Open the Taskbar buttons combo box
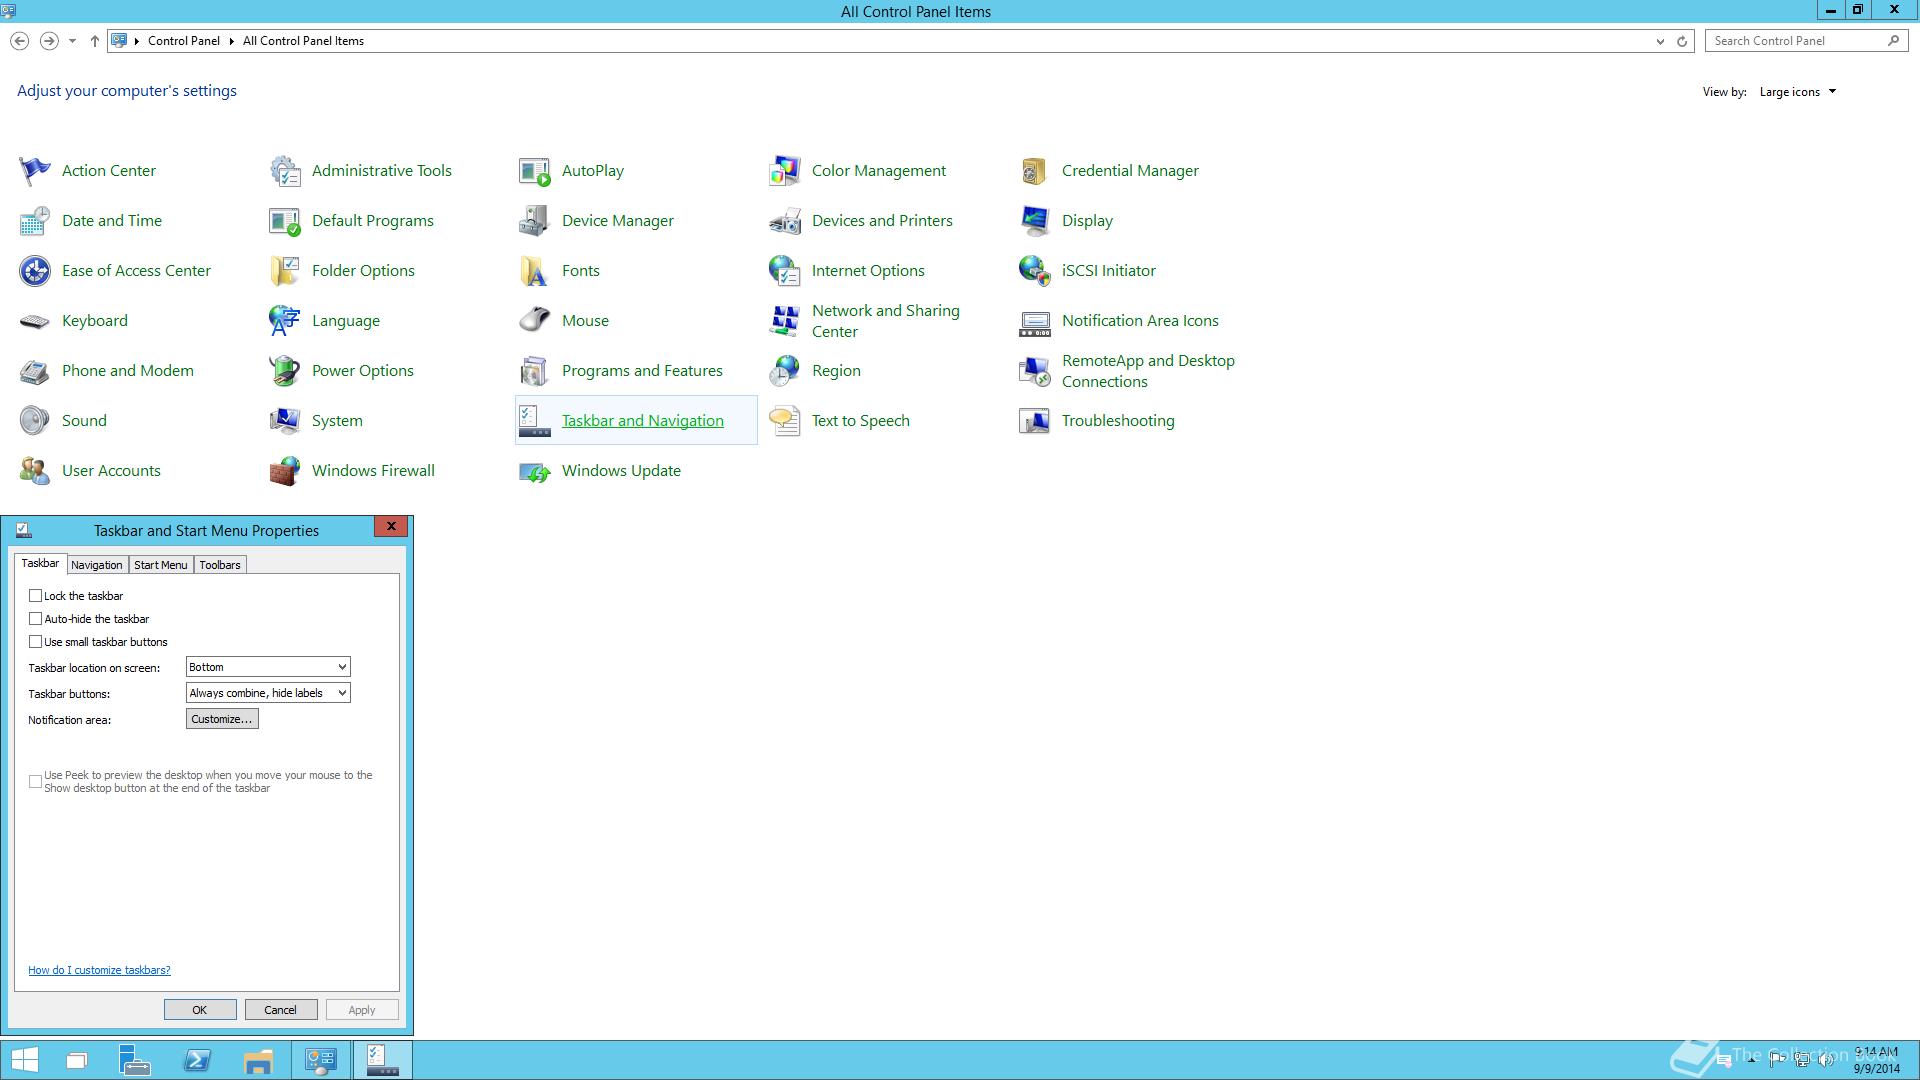 pos(268,693)
